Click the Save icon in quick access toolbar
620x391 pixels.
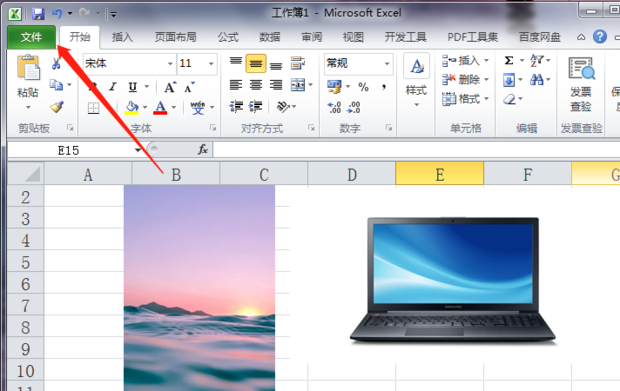coord(38,14)
